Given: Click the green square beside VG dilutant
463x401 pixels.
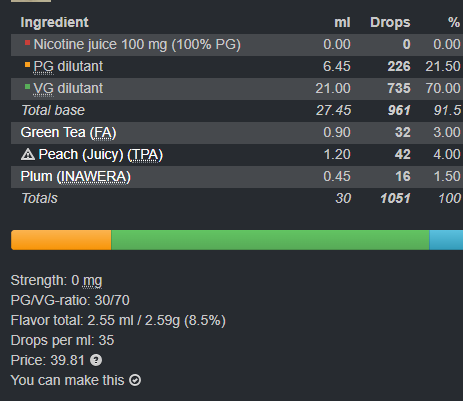Looking at the screenshot, I should pos(27,87).
